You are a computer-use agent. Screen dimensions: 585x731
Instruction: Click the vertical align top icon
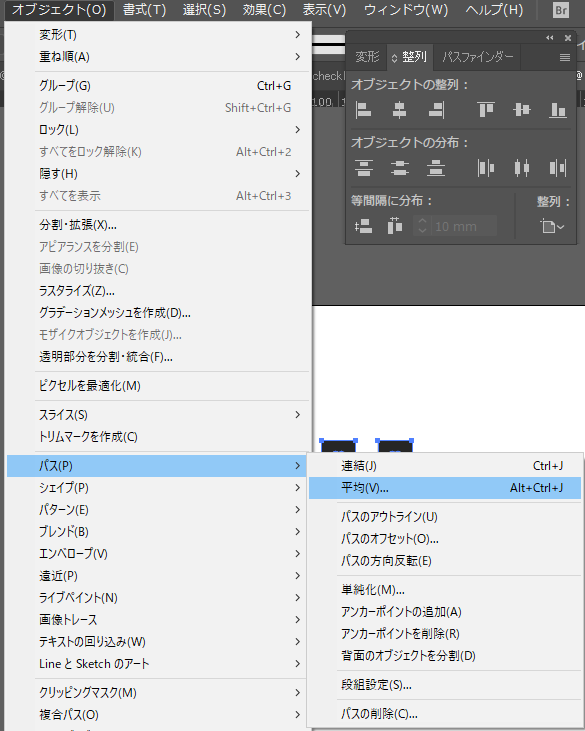pyautogui.click(x=486, y=110)
